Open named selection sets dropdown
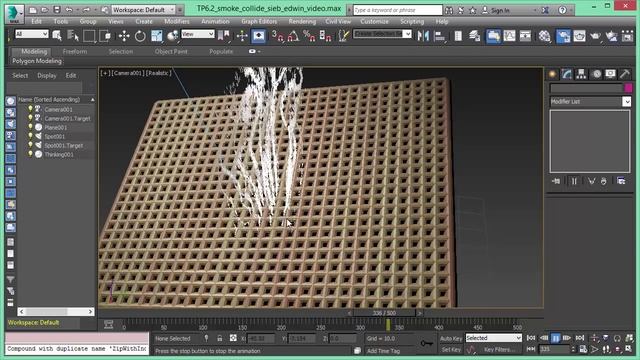Viewport: 640px width, 360px height. pos(382,34)
